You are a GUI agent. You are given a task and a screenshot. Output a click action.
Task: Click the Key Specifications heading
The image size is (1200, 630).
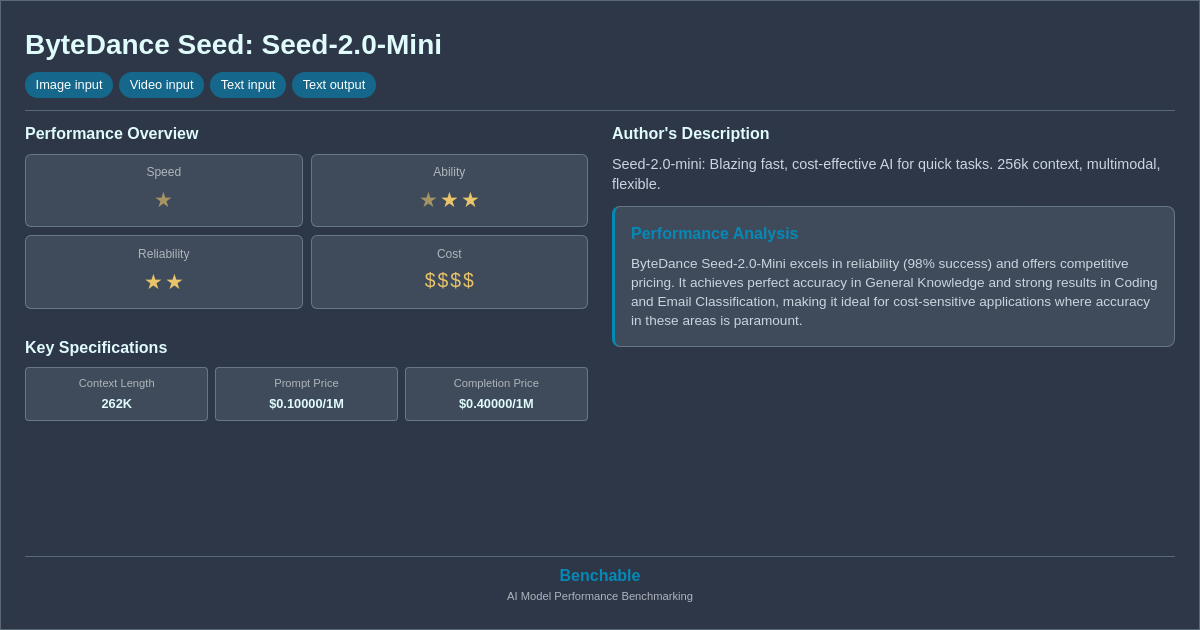[96, 348]
